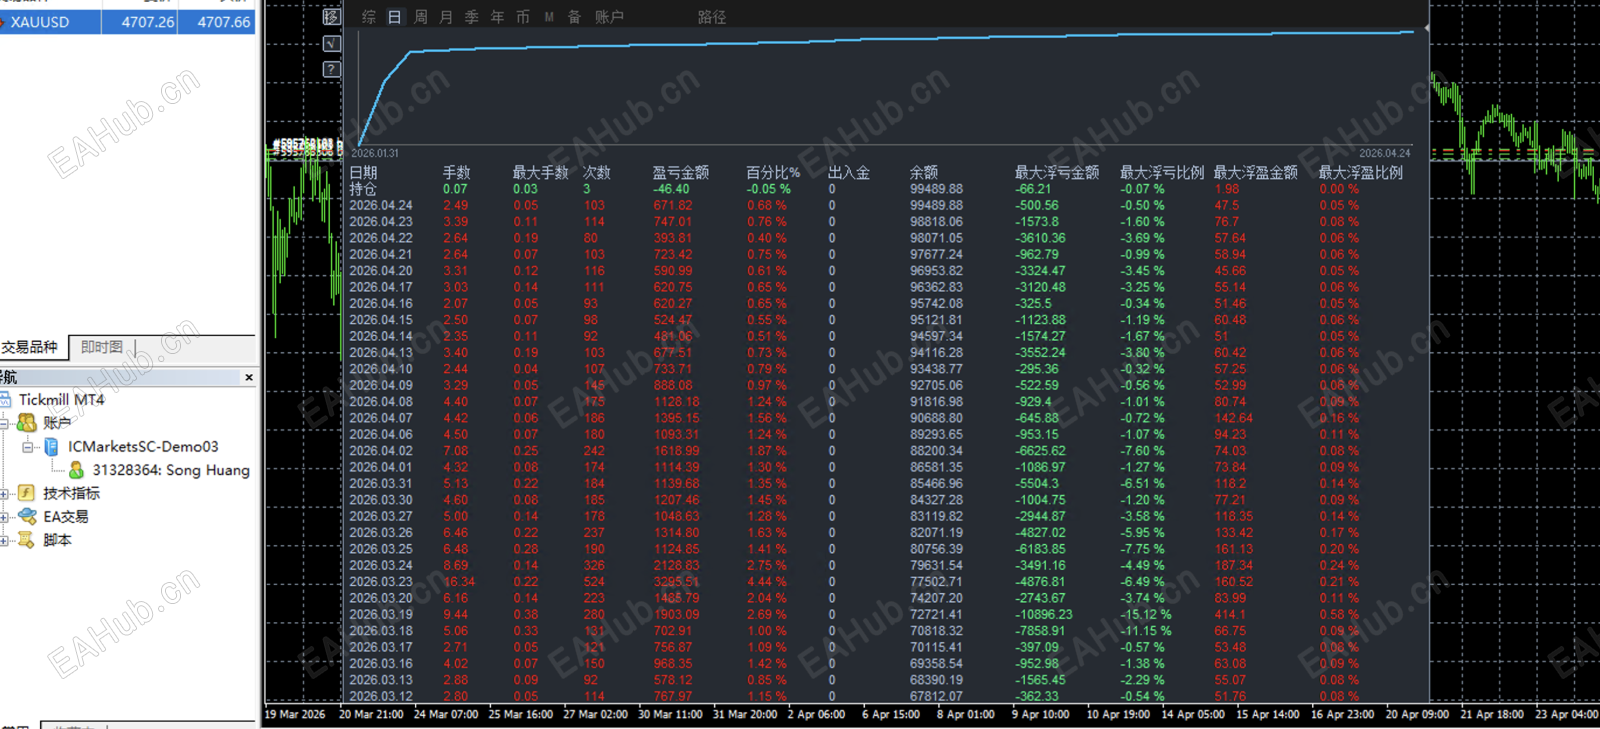1600x729 pixels.
Task: Click the 日期 column header
Action: pos(363,173)
